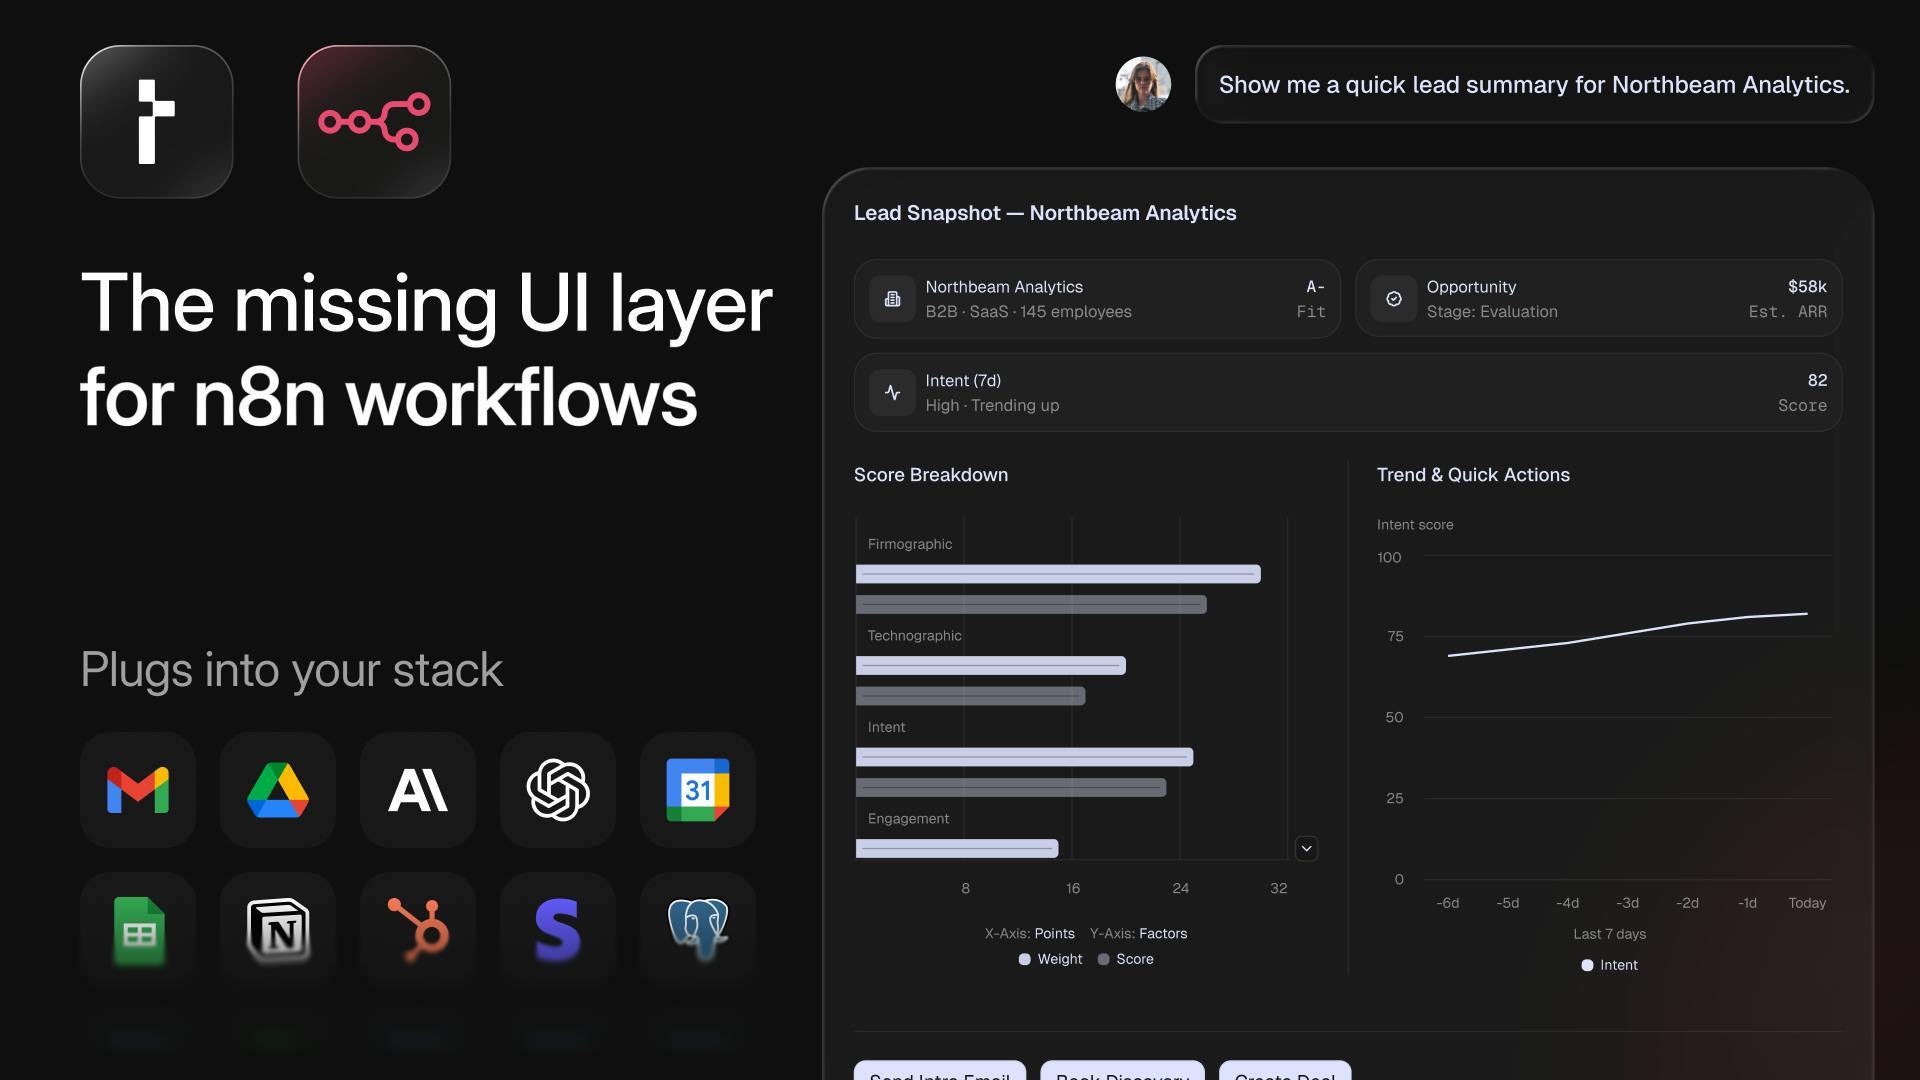The width and height of the screenshot is (1920, 1080).
Task: Select the Notion integration icon
Action: pyautogui.click(x=278, y=930)
